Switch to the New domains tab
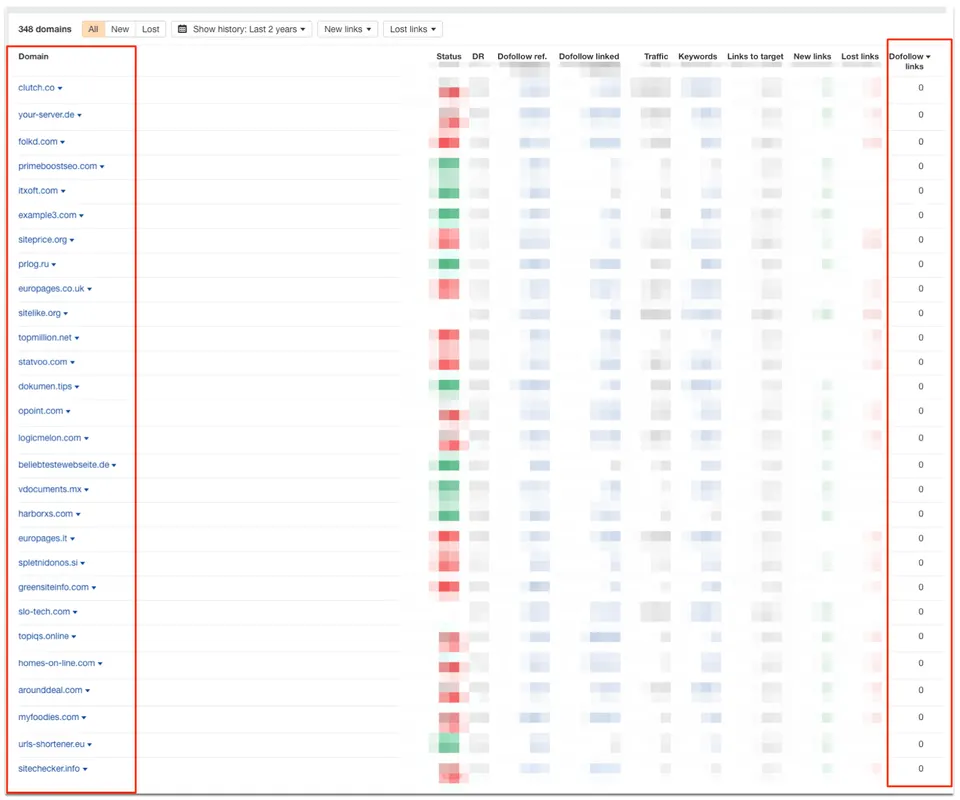Image resolution: width=960 pixels, height=800 pixels. point(120,29)
